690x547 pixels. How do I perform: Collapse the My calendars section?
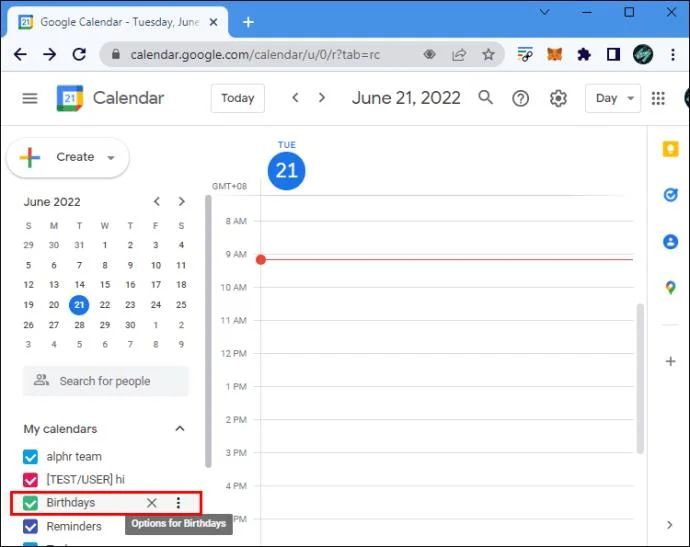click(180, 429)
